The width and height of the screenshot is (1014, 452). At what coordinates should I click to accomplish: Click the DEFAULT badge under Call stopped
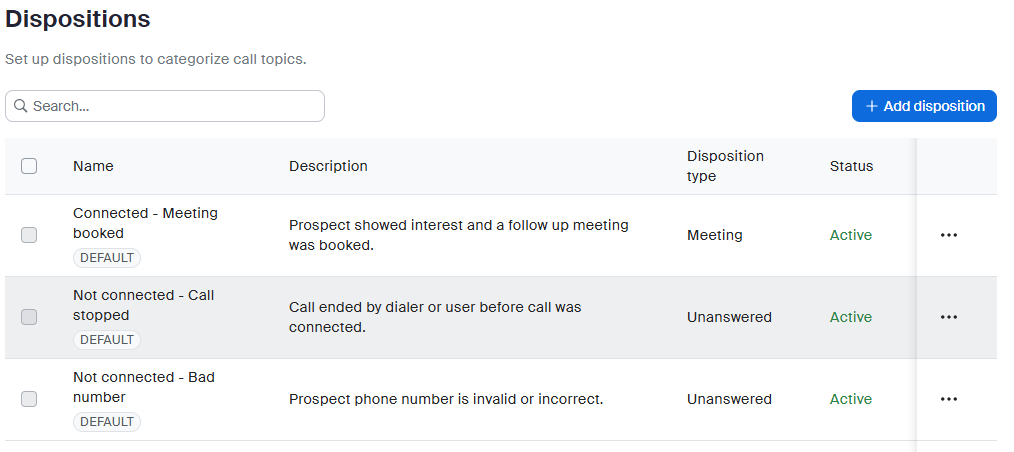107,340
